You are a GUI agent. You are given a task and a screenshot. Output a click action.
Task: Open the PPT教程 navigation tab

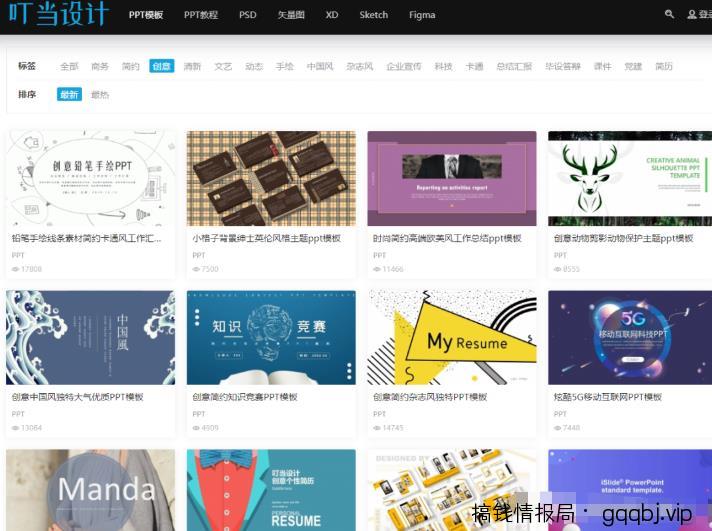[x=201, y=15]
